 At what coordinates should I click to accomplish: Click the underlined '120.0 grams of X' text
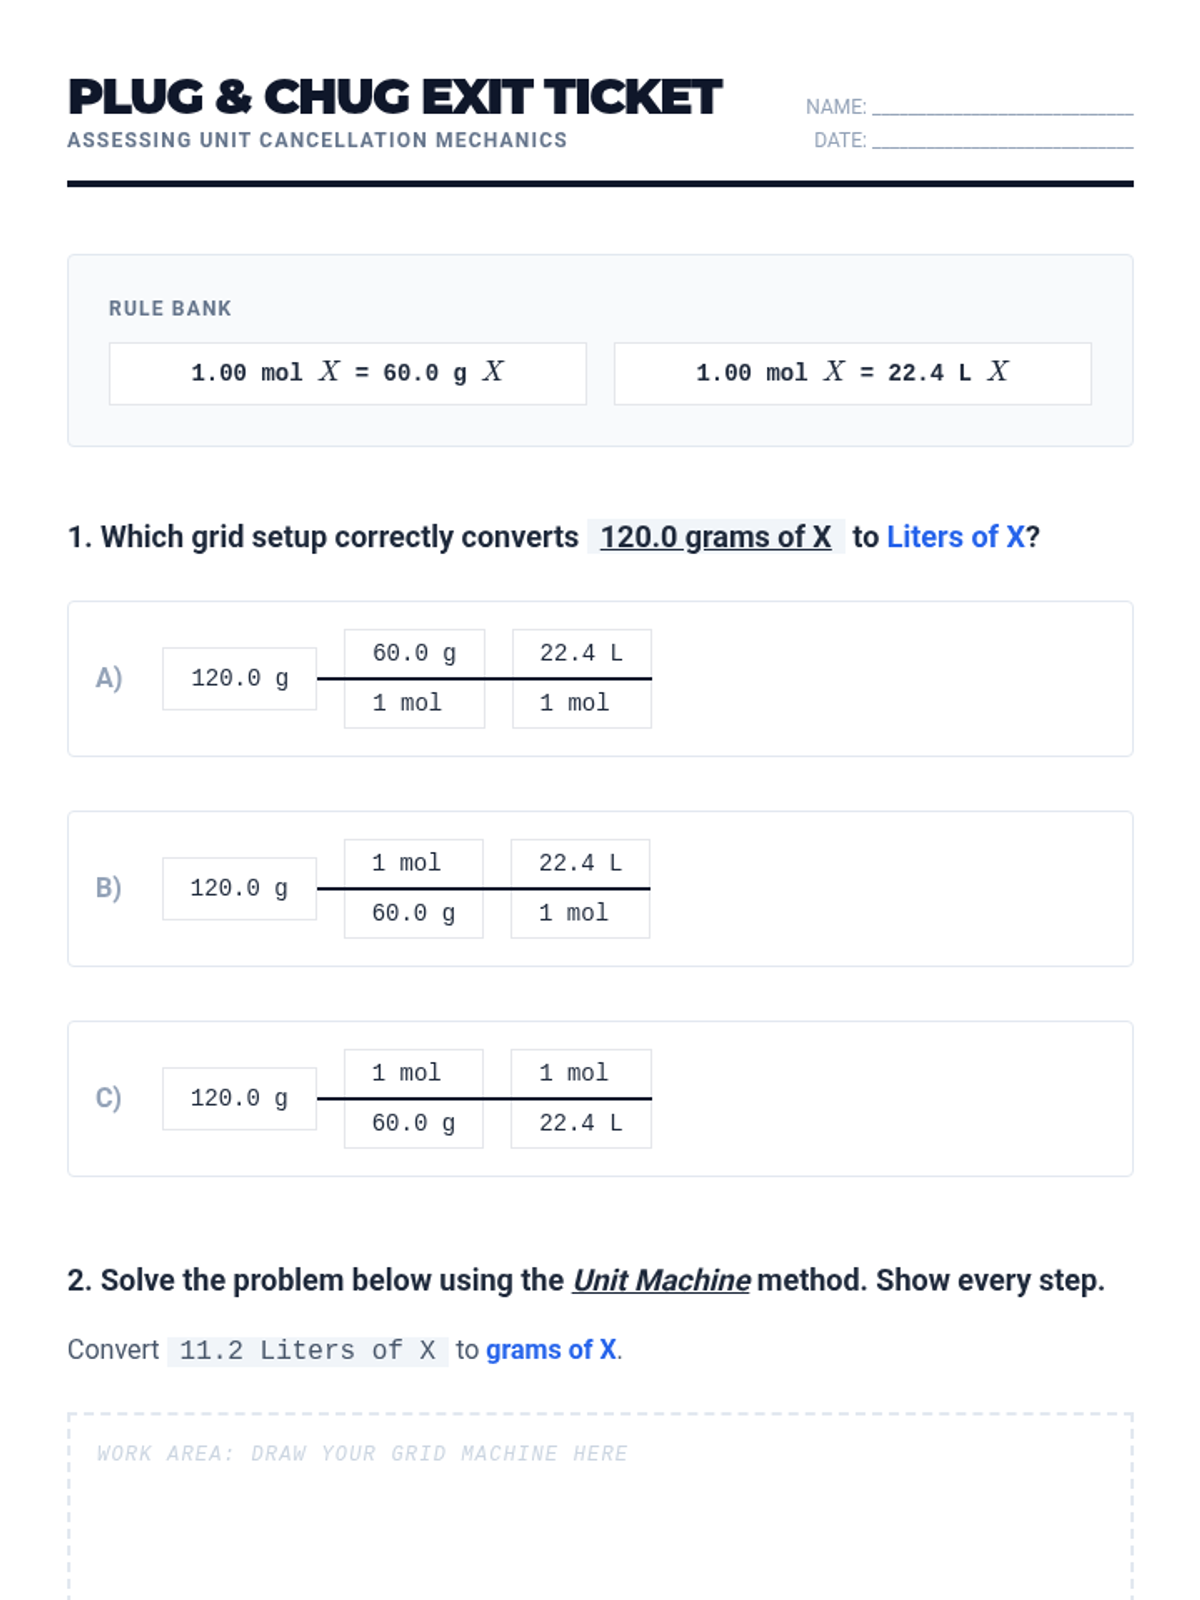point(715,537)
